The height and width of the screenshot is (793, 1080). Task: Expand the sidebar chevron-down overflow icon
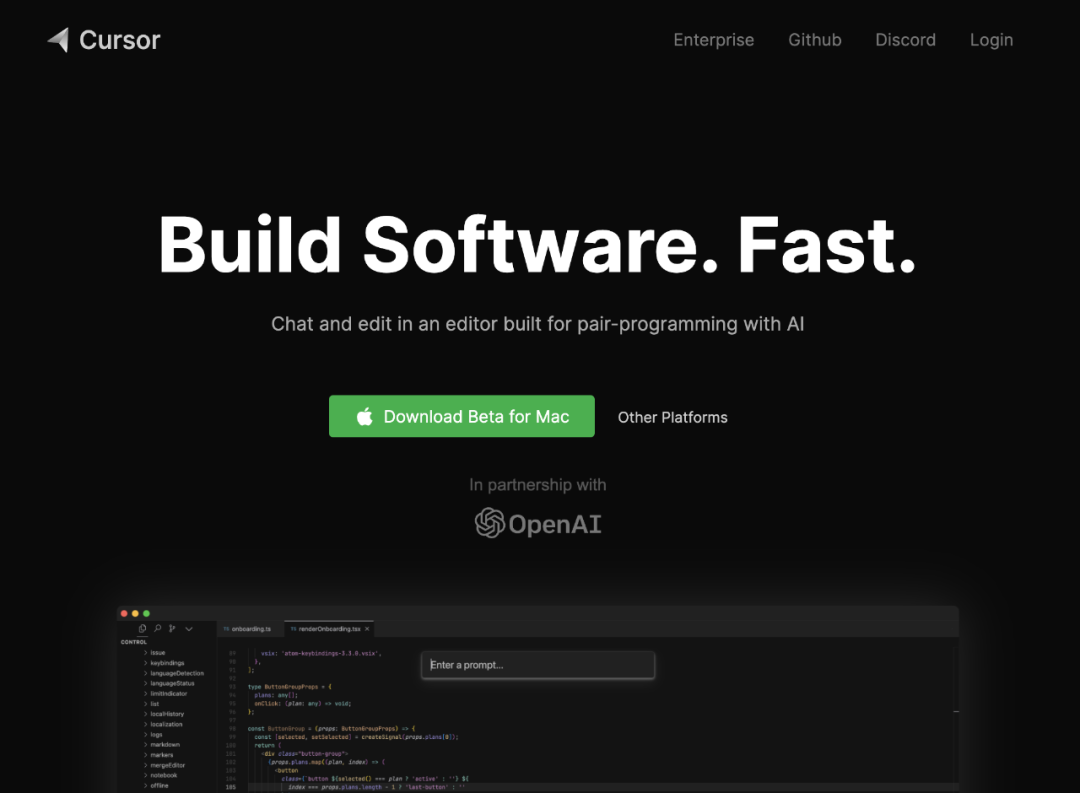[x=189, y=628]
